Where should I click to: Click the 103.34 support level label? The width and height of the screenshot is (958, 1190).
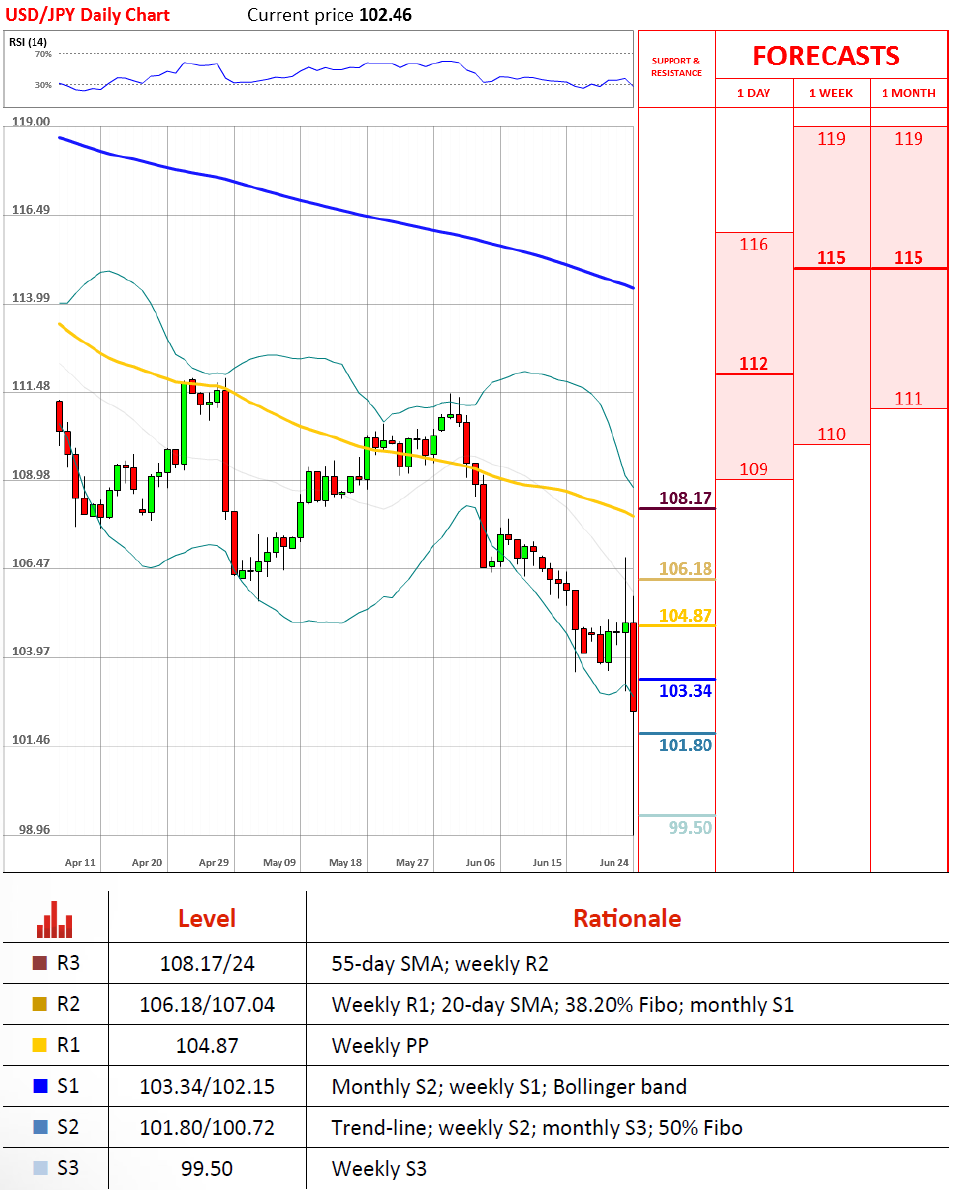point(685,691)
